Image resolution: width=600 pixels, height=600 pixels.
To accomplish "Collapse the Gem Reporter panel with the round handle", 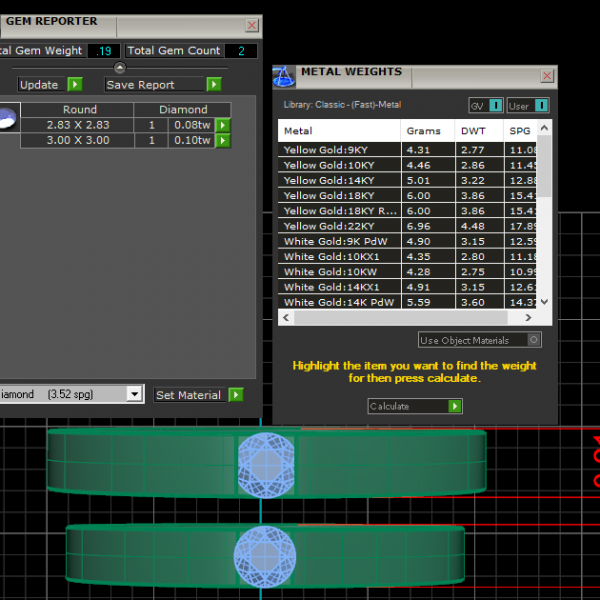I will click(x=120, y=68).
